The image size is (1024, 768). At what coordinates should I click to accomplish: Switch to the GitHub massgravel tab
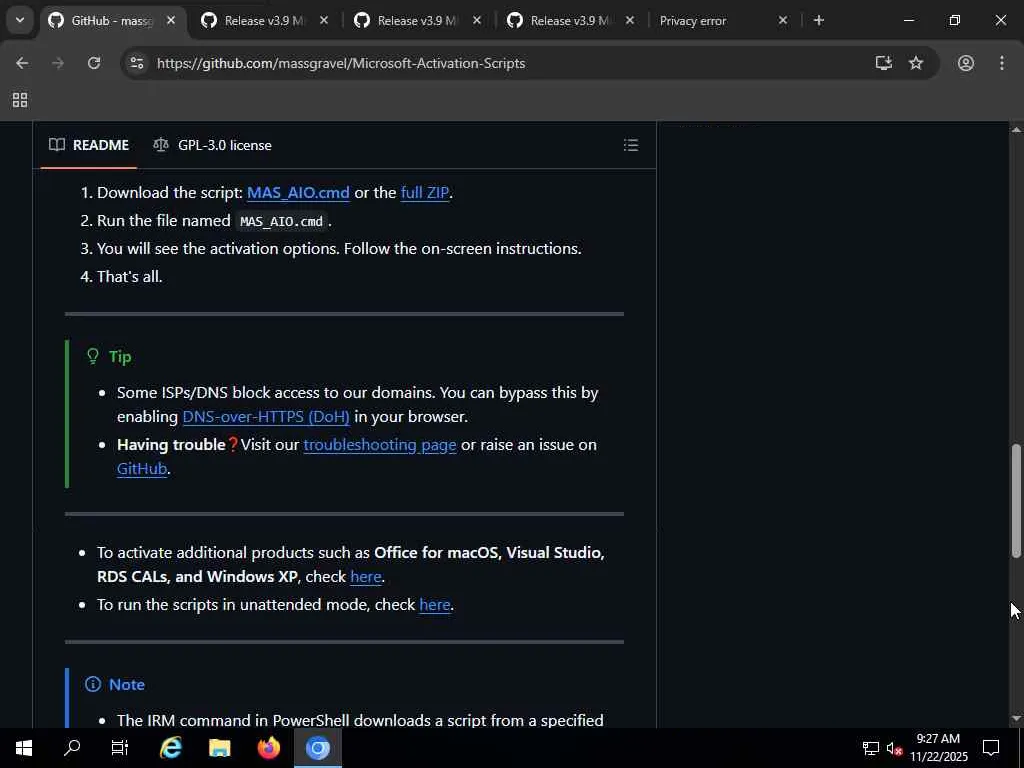click(x=111, y=21)
